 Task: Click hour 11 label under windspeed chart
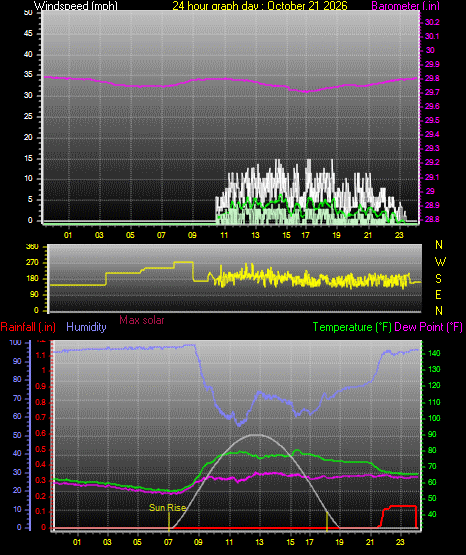click(x=224, y=235)
